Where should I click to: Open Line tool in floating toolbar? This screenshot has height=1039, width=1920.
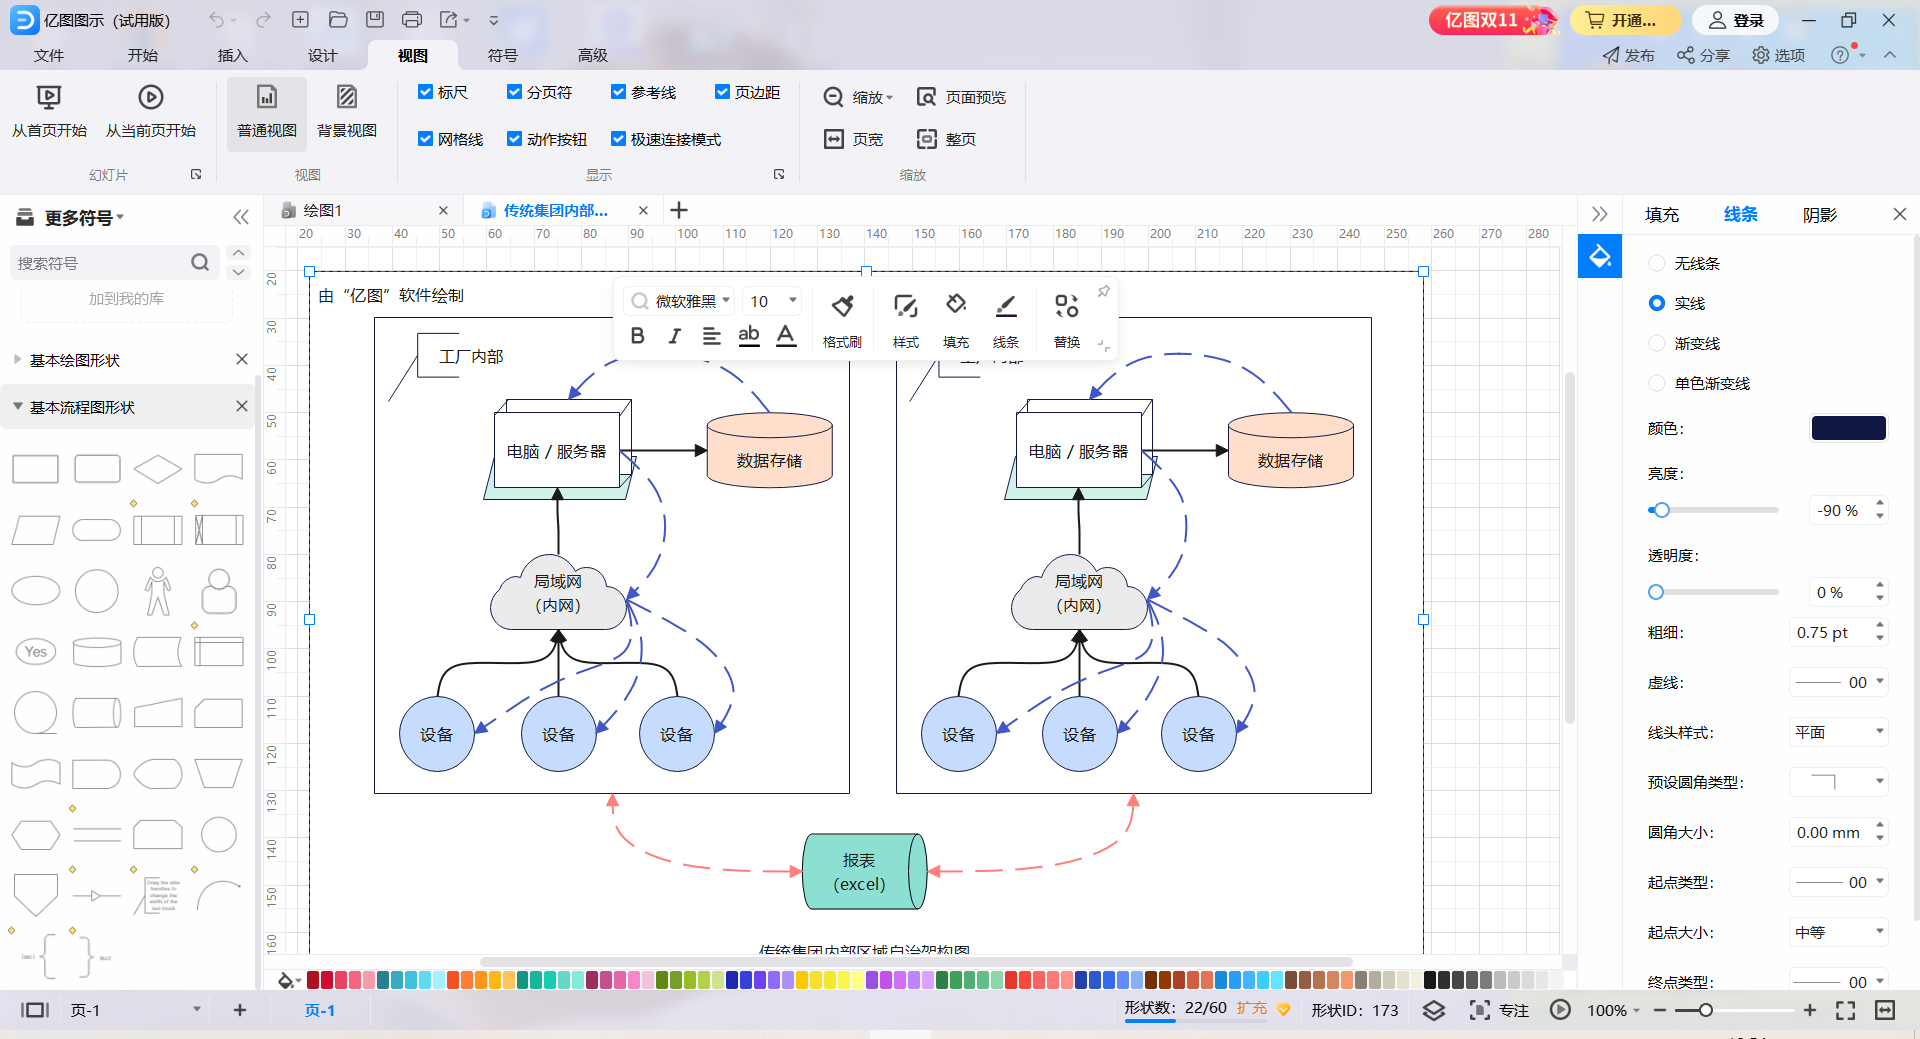tap(1006, 306)
